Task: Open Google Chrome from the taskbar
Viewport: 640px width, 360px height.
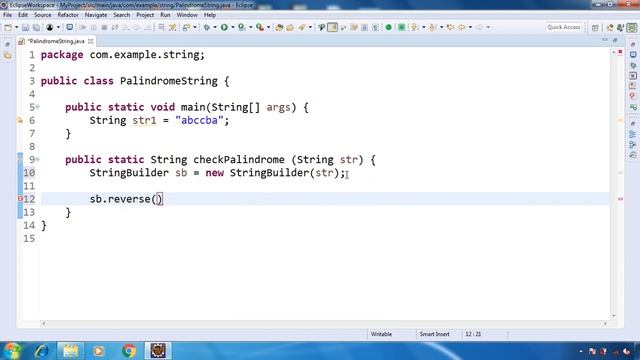Action: click(129, 351)
